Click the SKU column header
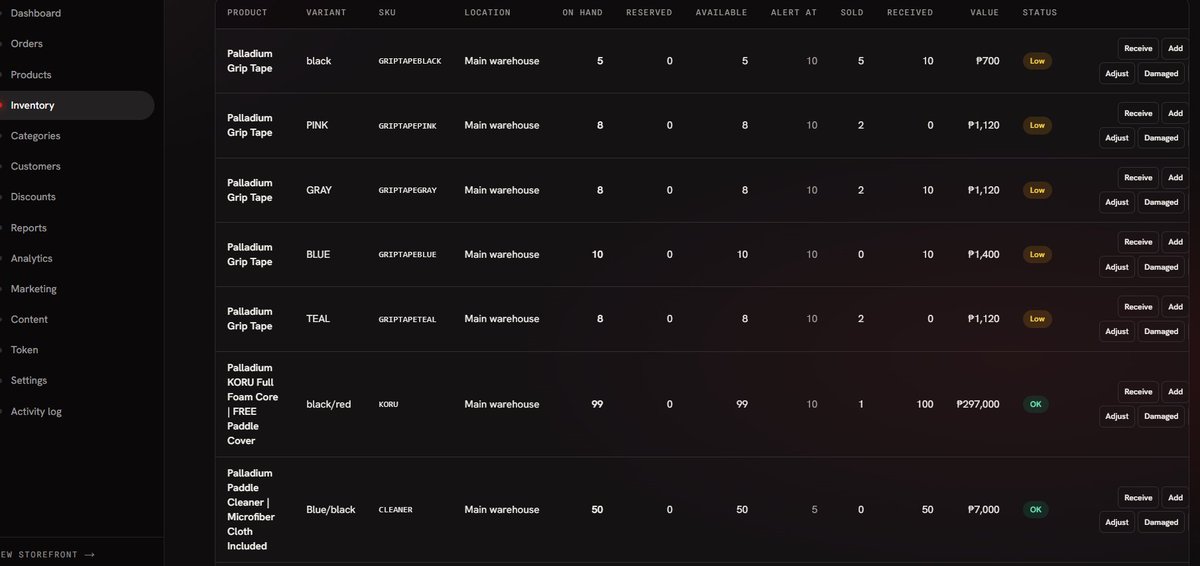Viewport: 1200px width, 566px height. tap(387, 13)
